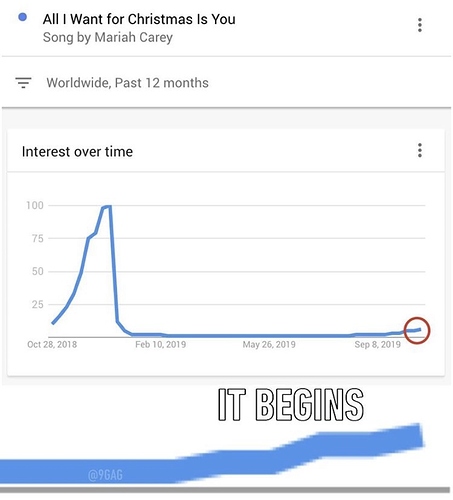Click the Sep 8, 2019 axis label
This screenshot has width=453, height=500.
pyautogui.click(x=377, y=344)
